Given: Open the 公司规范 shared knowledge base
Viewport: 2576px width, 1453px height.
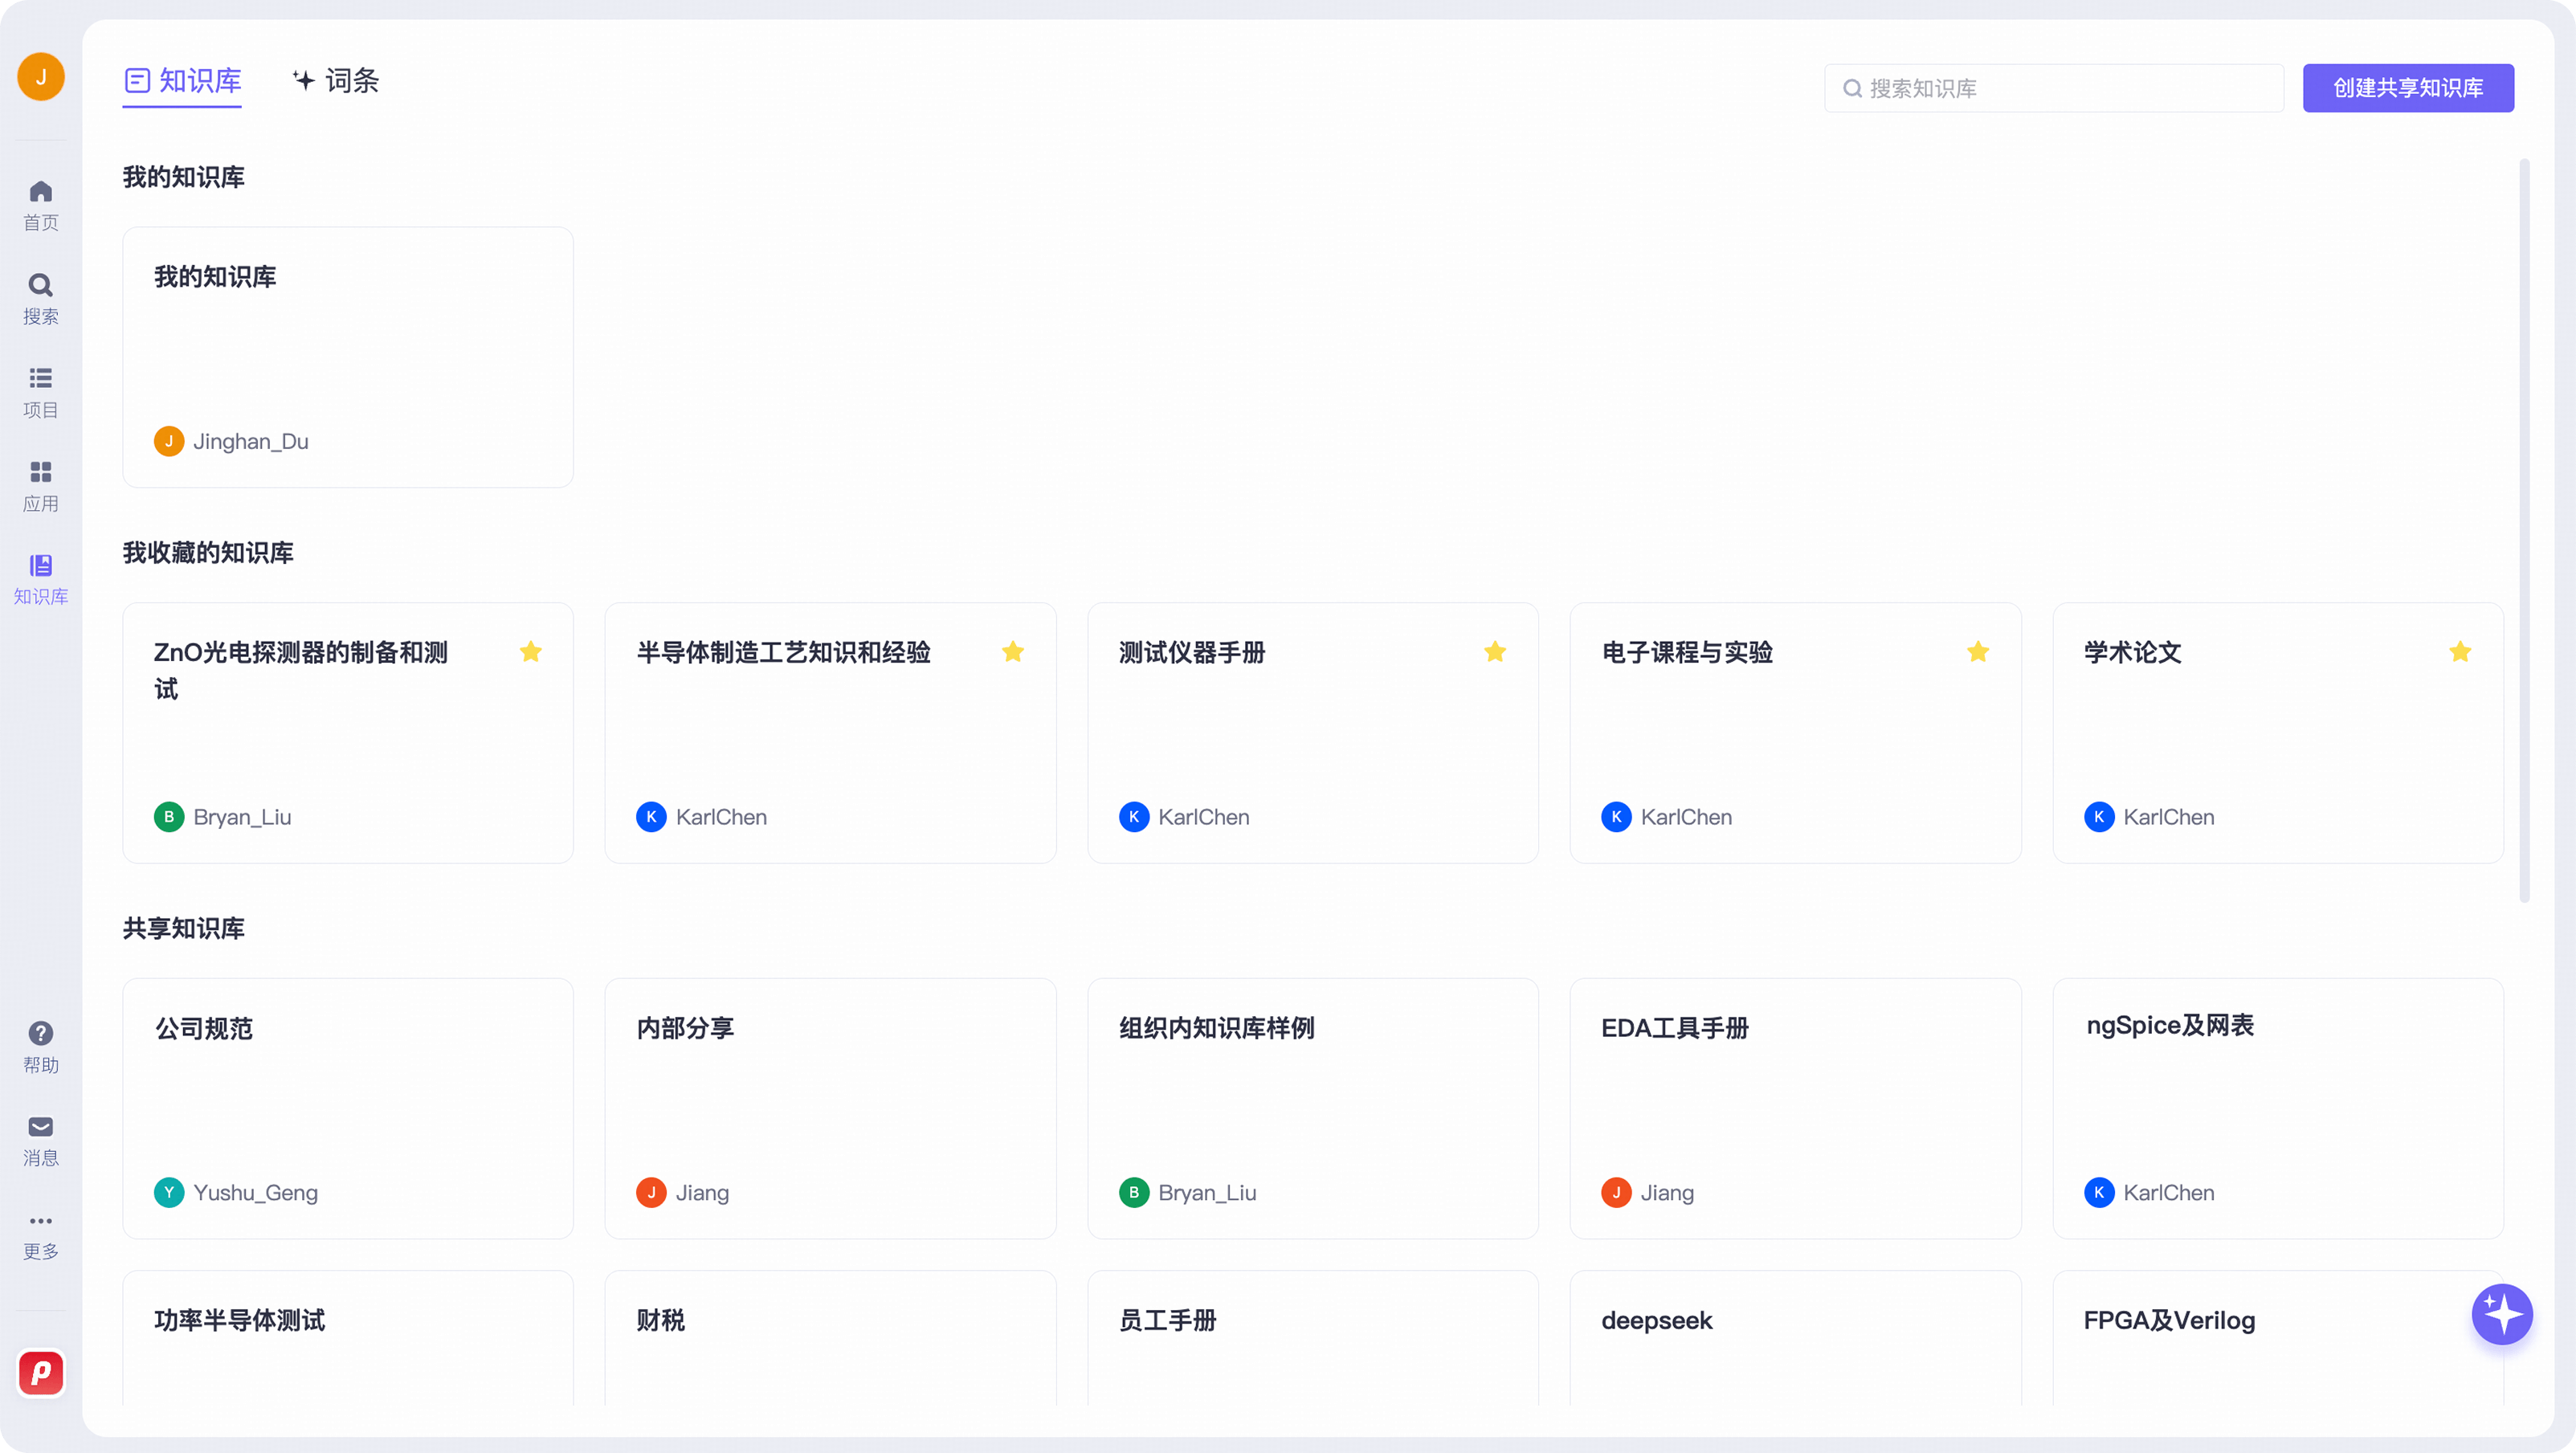Looking at the screenshot, I should (x=348, y=1109).
